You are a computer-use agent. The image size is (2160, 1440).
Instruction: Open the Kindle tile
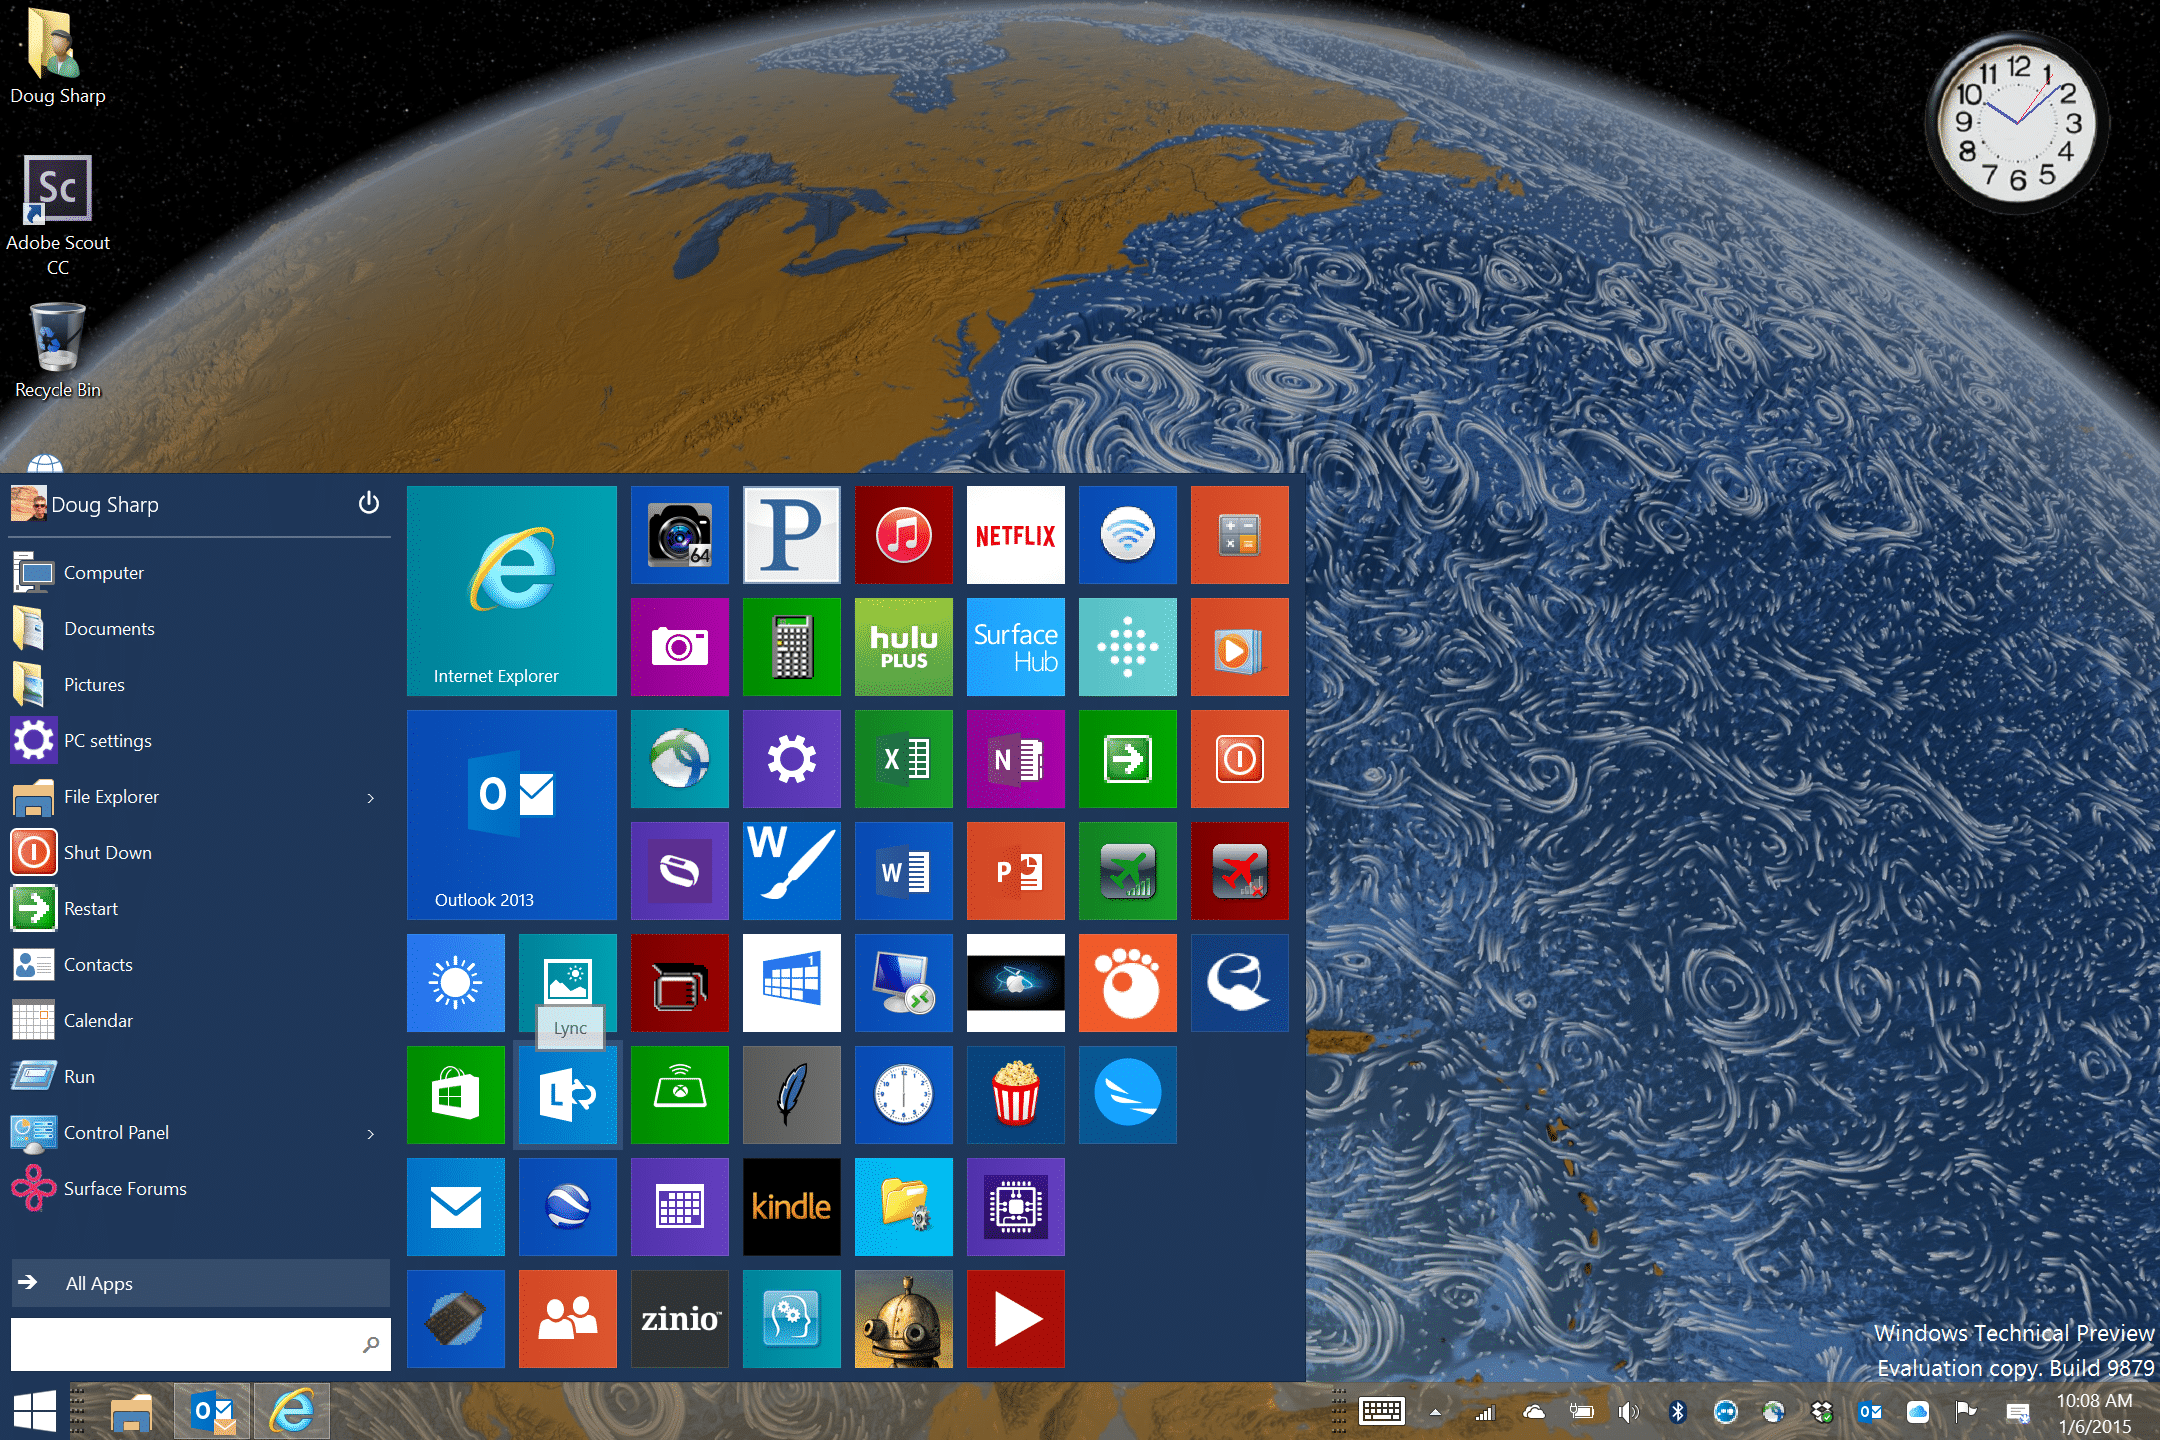(x=792, y=1207)
